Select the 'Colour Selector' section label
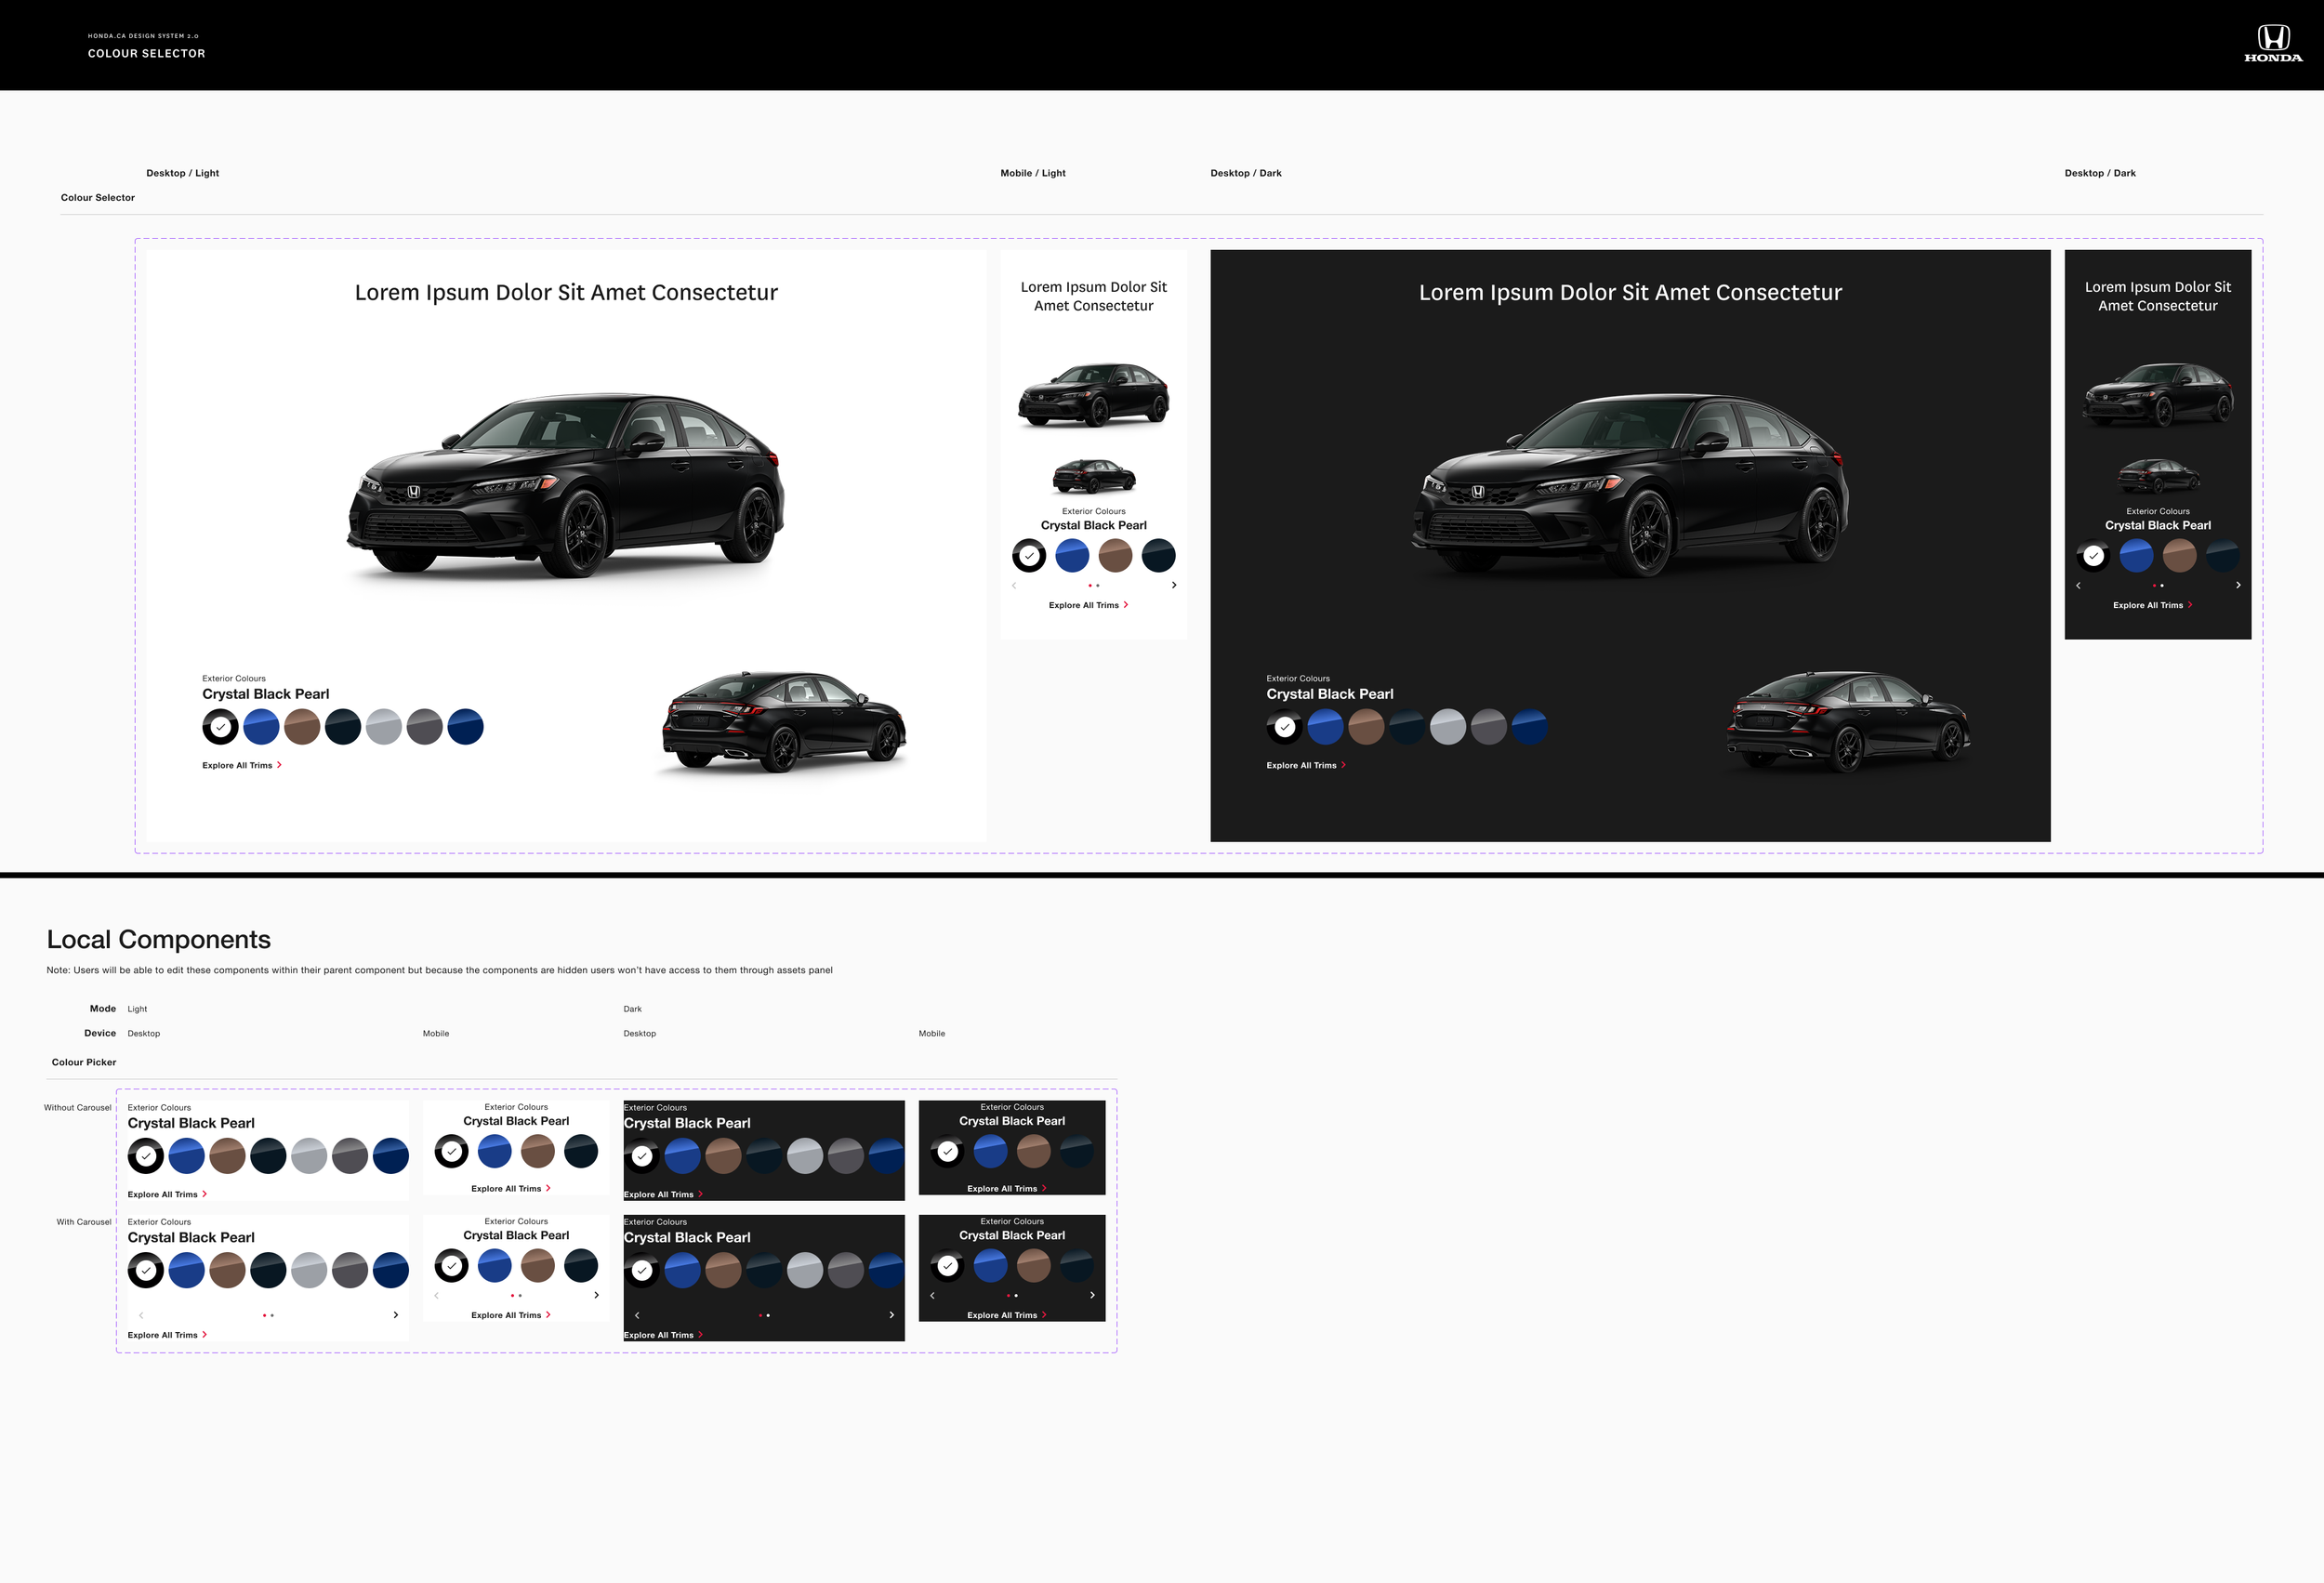Viewport: 2324px width, 1583px height. [x=98, y=198]
